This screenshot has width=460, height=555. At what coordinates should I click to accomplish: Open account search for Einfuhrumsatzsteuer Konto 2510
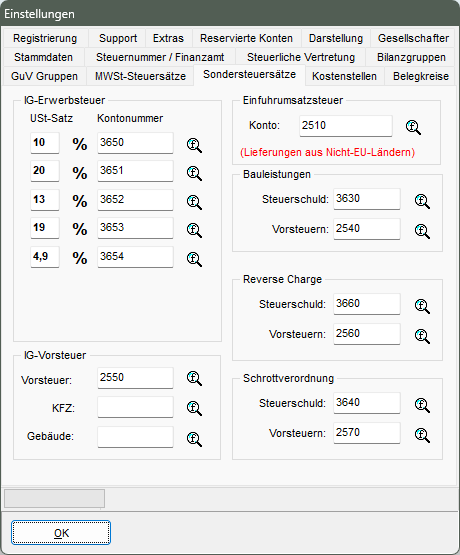tap(413, 127)
